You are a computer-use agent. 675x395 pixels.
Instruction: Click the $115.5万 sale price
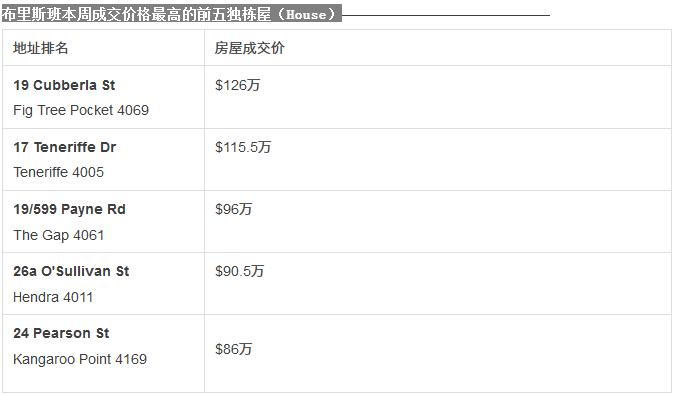pos(243,147)
